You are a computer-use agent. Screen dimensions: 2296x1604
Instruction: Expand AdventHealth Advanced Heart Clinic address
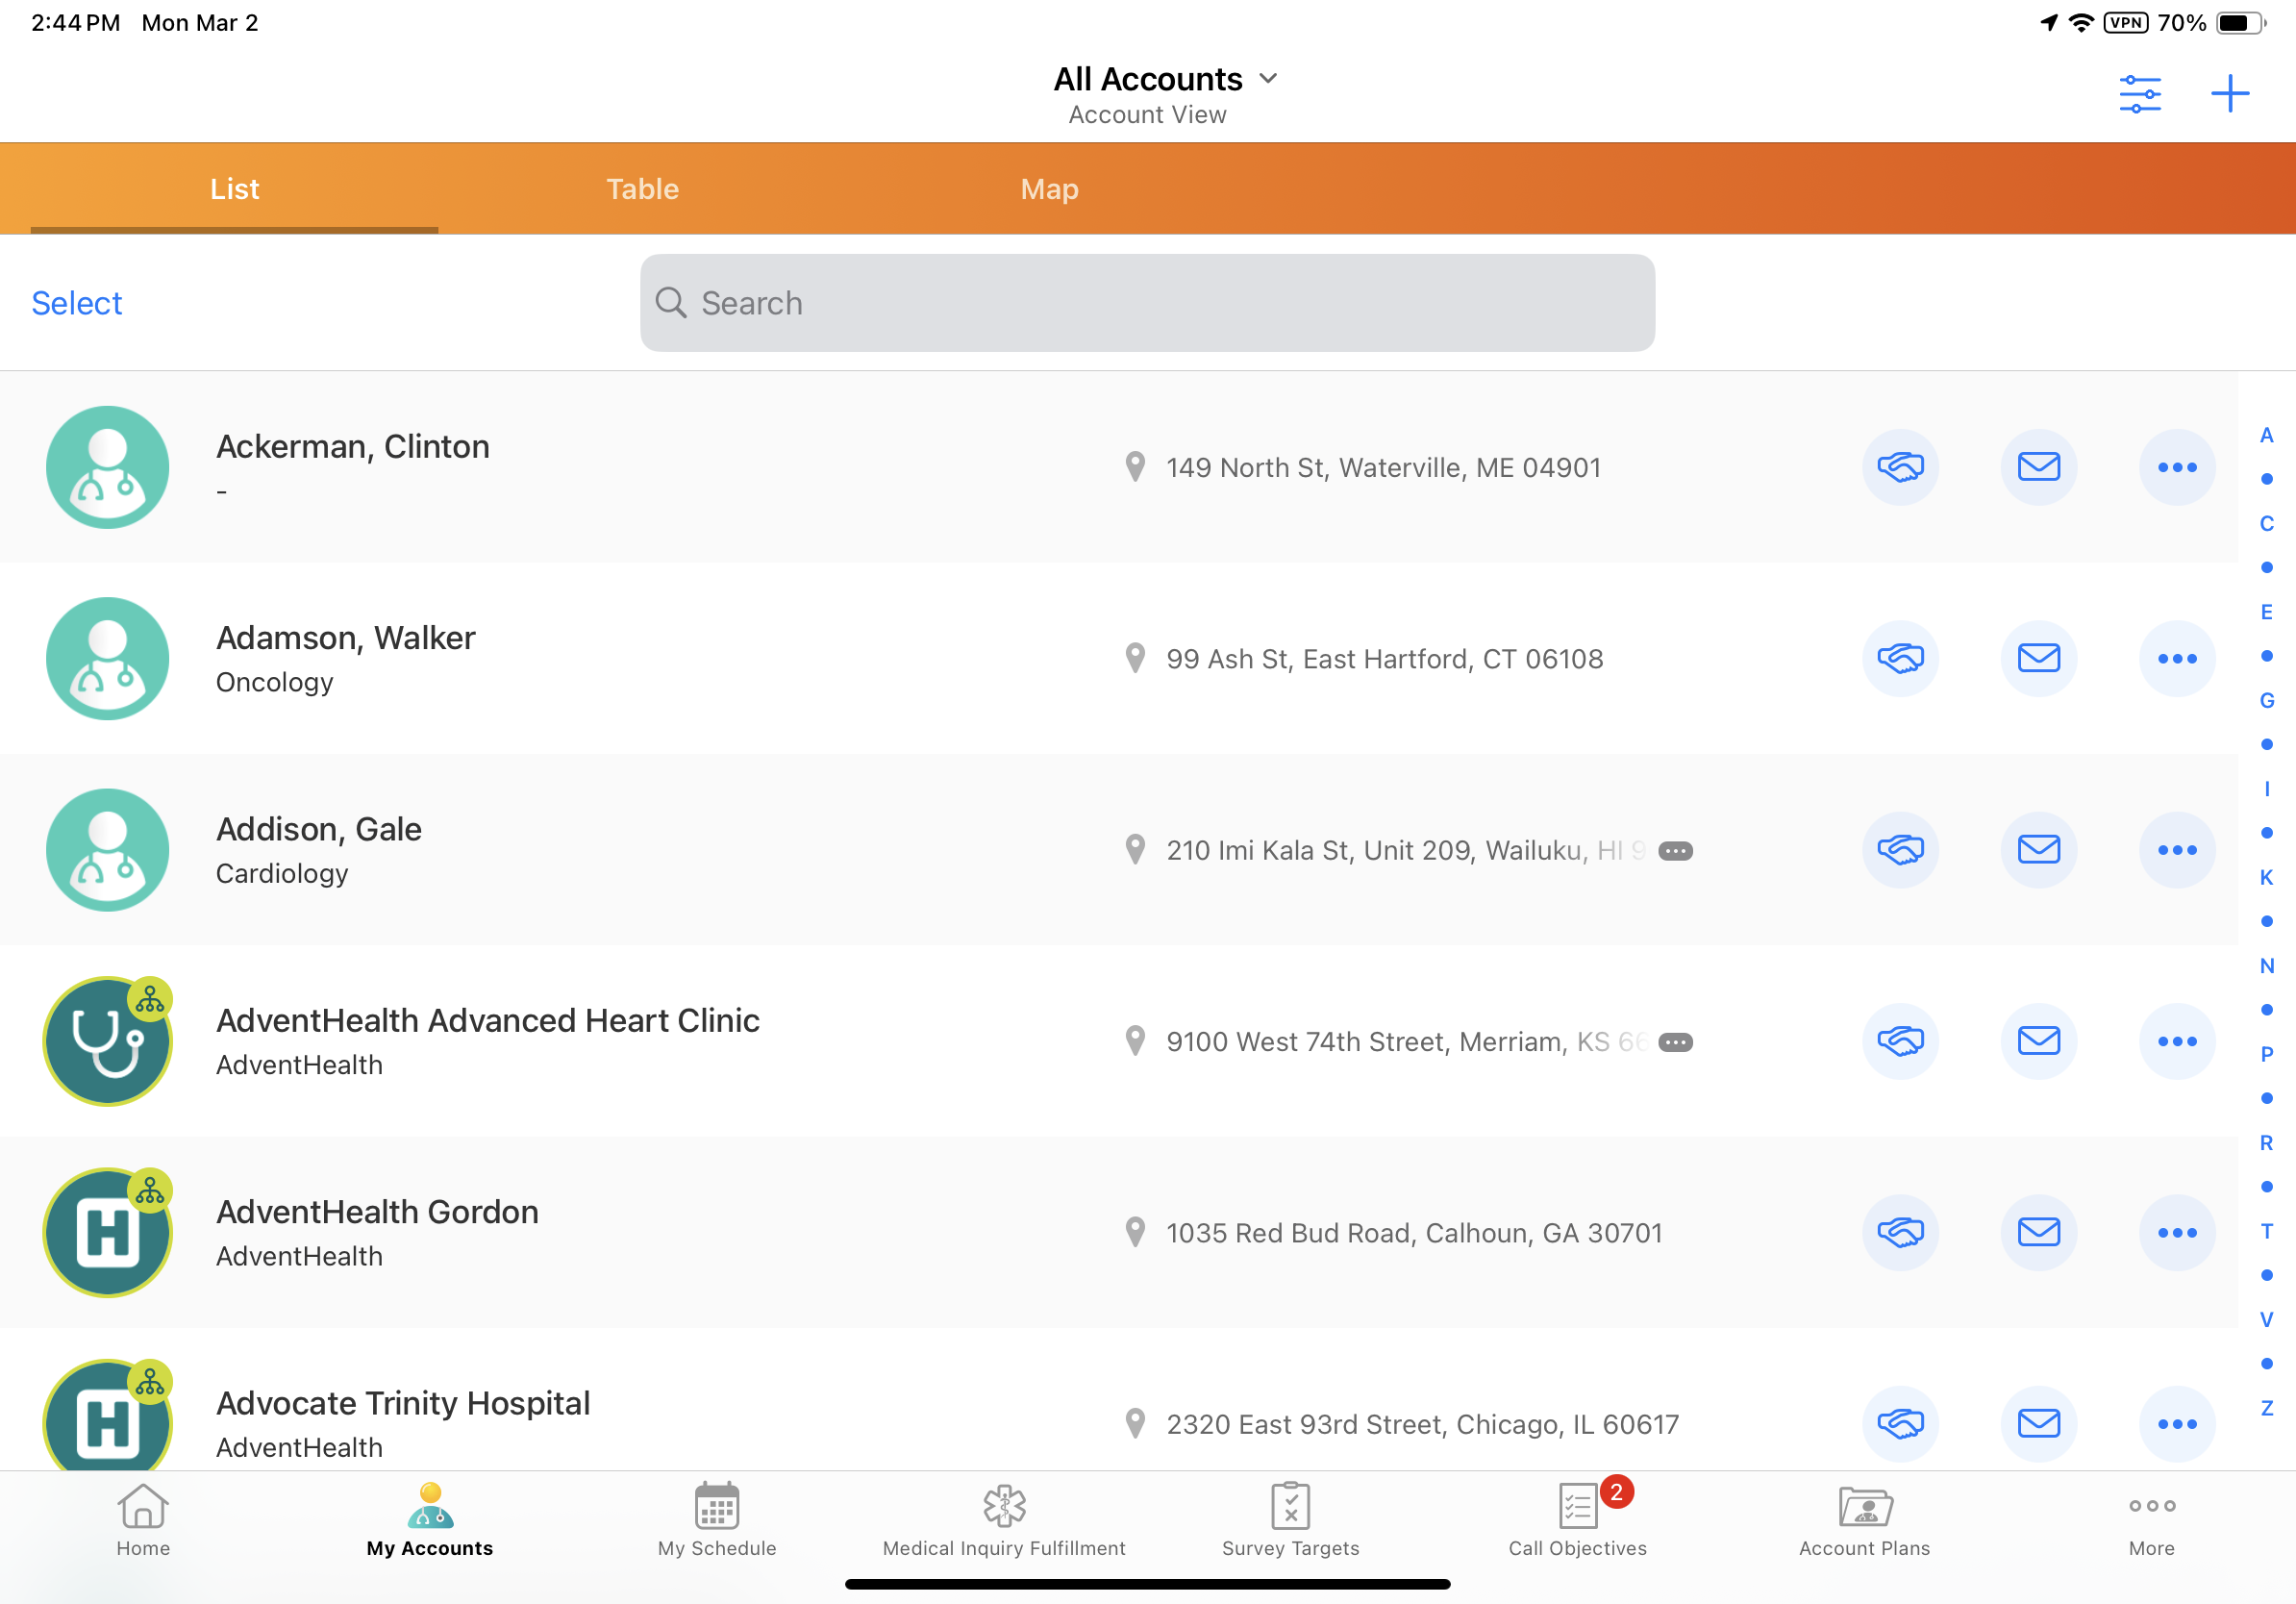coord(1675,1042)
